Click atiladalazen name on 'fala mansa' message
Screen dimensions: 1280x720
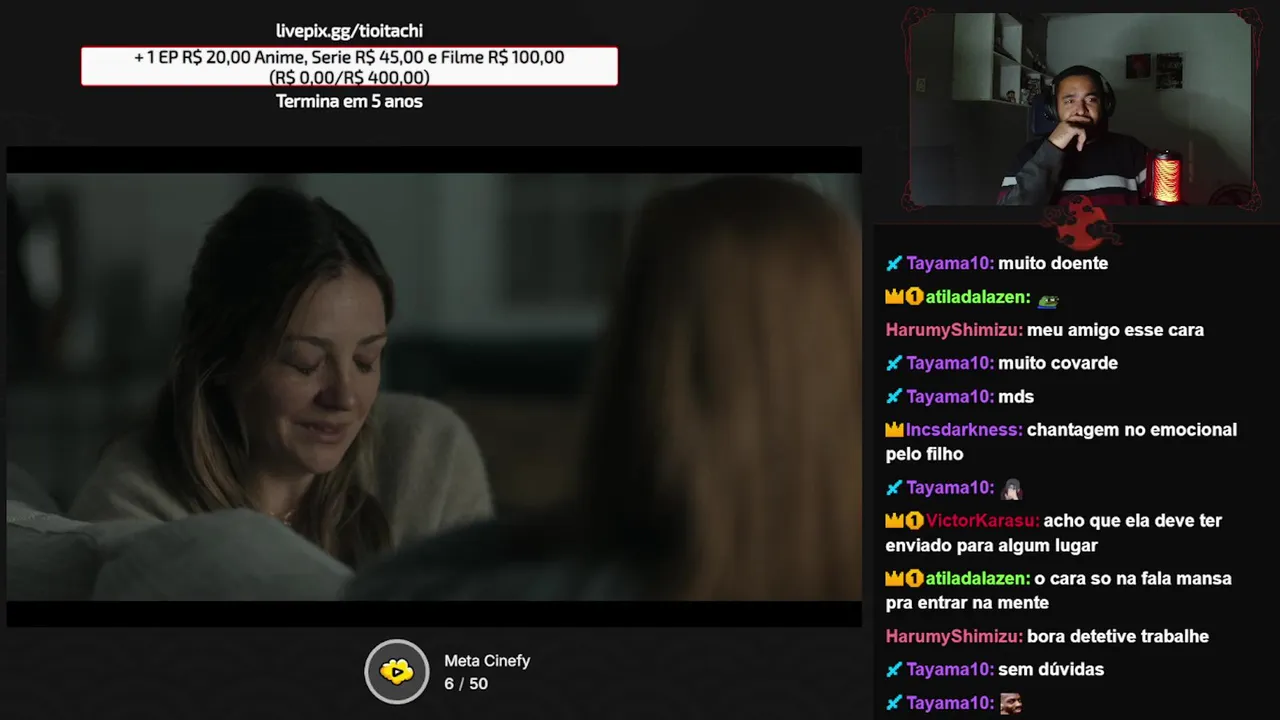tap(978, 579)
